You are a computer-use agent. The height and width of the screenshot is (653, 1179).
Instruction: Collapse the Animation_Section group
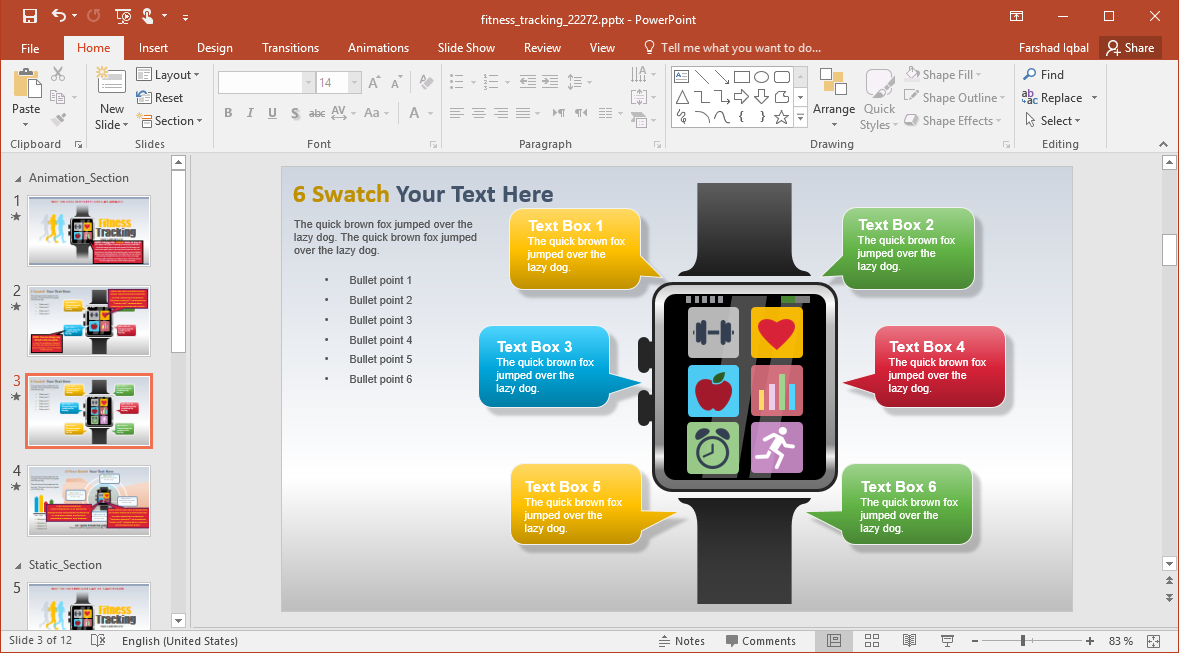pyautogui.click(x=18, y=178)
